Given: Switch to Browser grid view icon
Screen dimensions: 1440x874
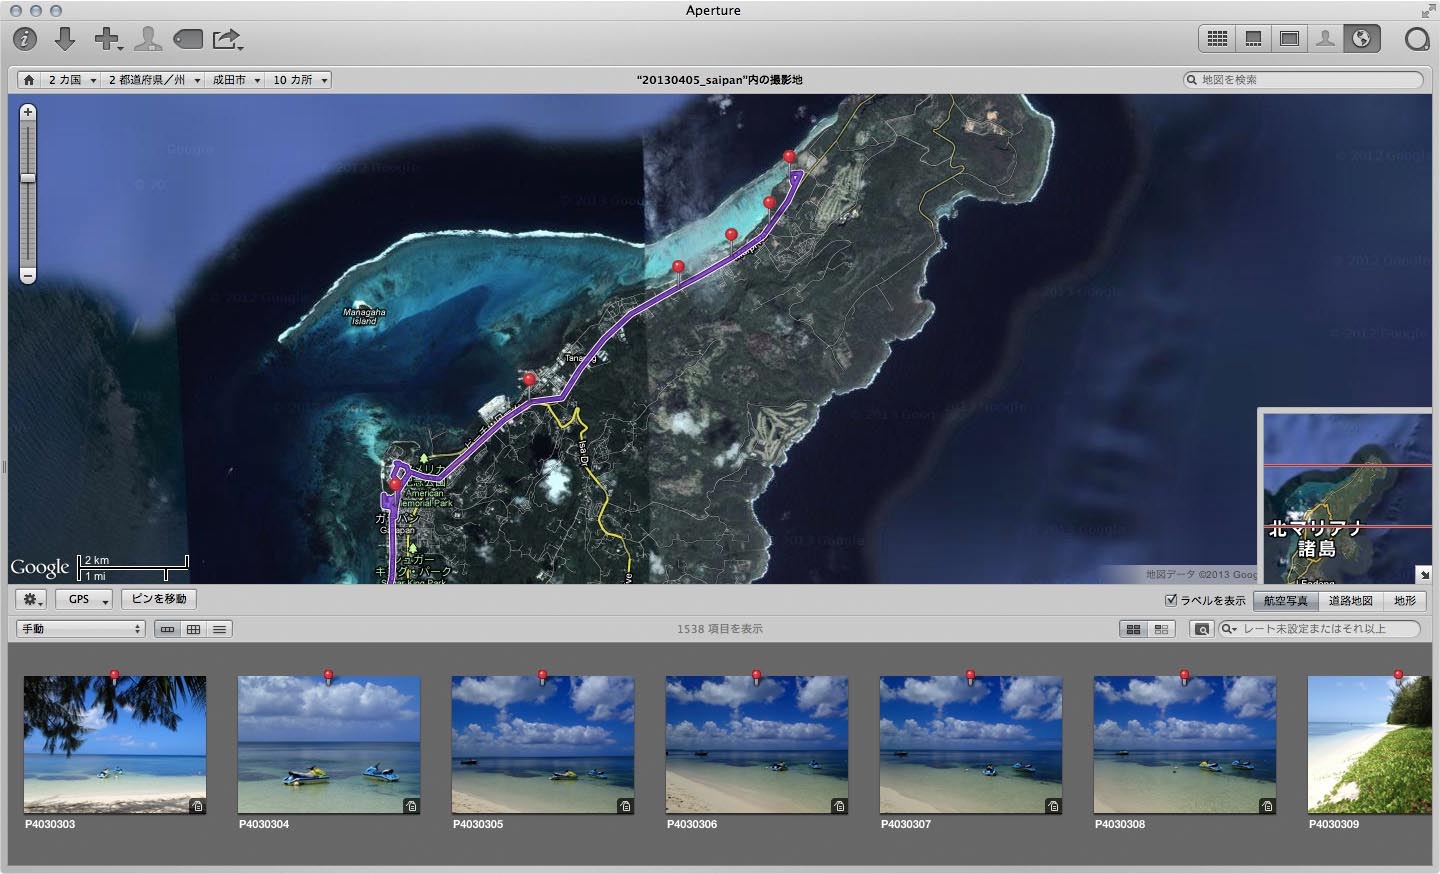Looking at the screenshot, I should click(1217, 39).
